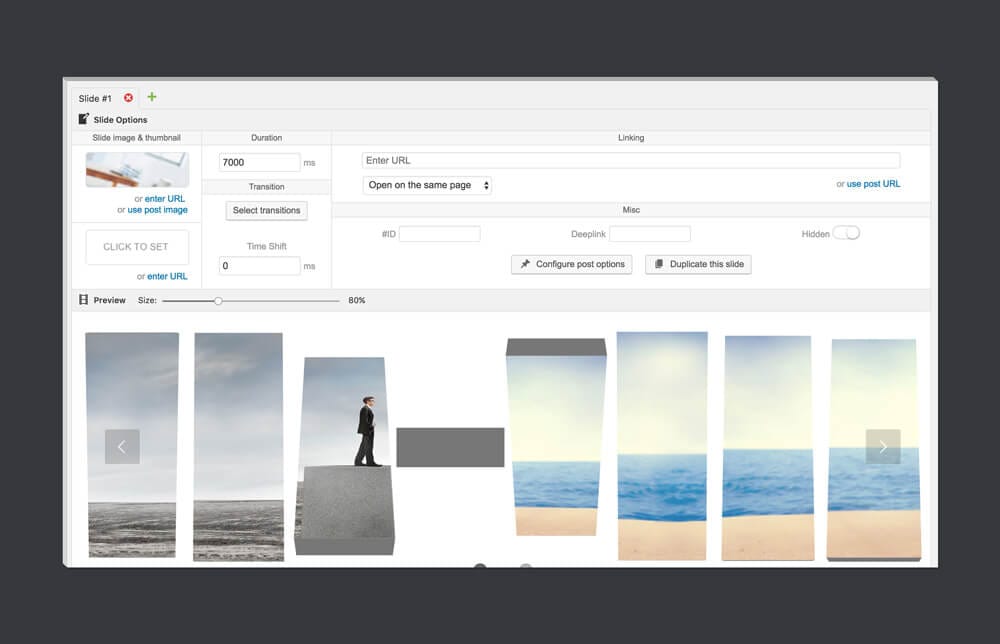Toggle the Hidden switch

click(x=846, y=233)
